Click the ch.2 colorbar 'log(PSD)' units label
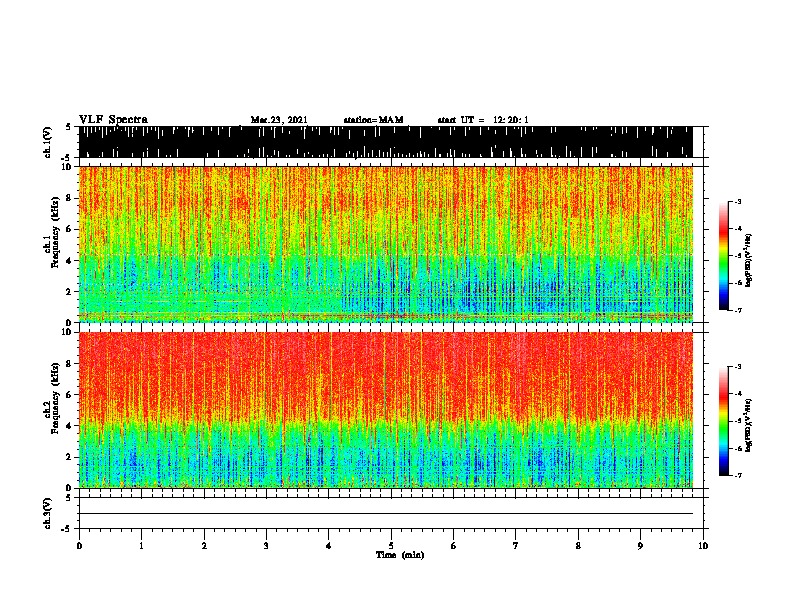This screenshot has height=612, width=792. coord(749,426)
